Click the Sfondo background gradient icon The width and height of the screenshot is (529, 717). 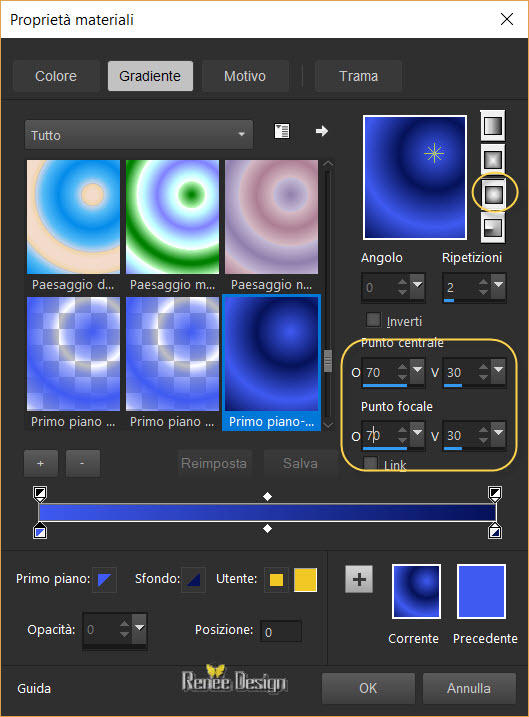coord(193,580)
